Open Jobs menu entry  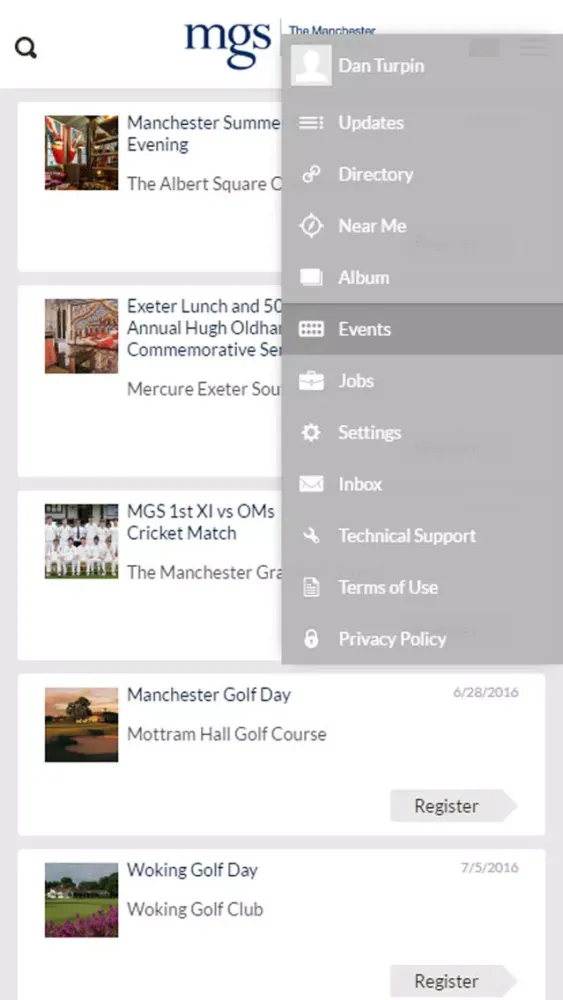click(422, 381)
